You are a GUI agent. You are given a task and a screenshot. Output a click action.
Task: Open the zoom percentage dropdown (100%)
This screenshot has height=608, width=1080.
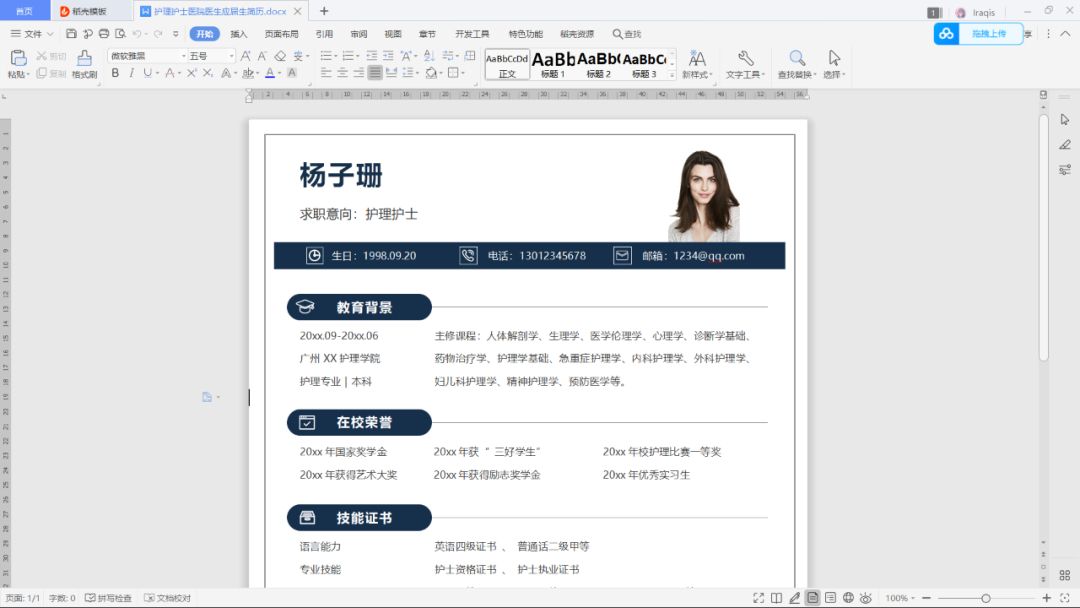[x=900, y=598]
